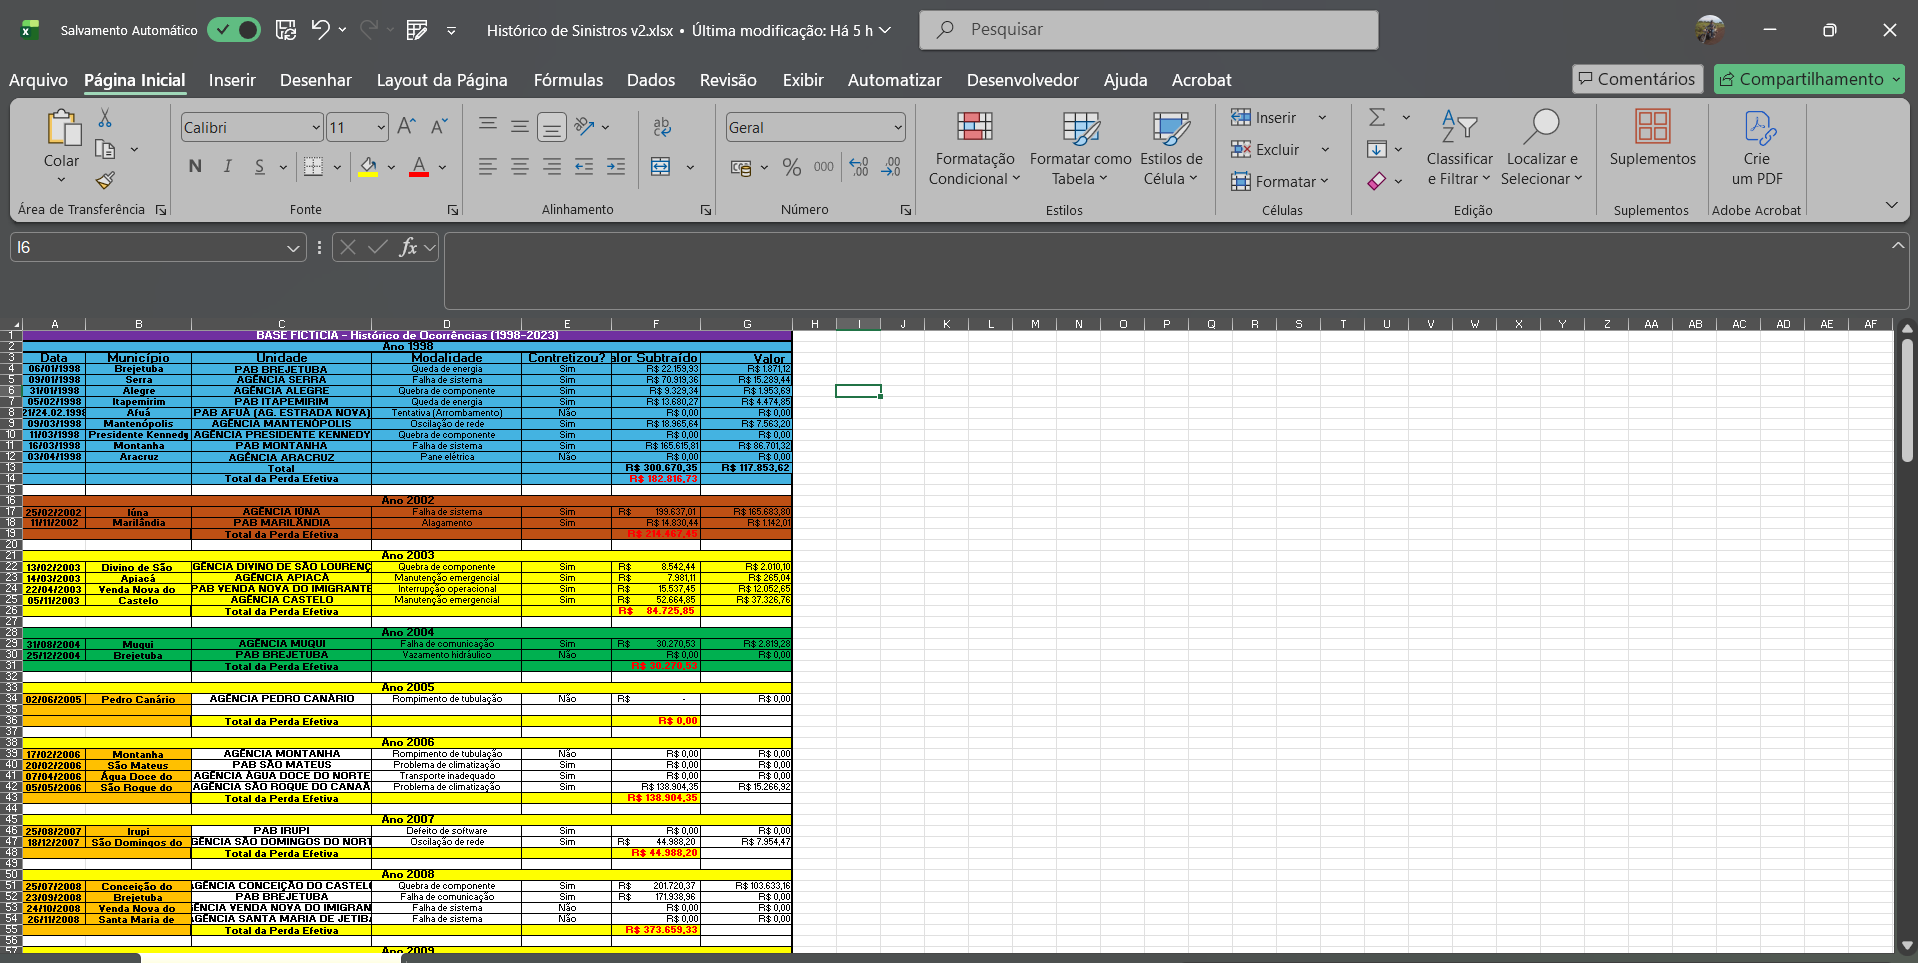This screenshot has height=963, width=1918.
Task: Expand the font size dropdown
Action: [x=380, y=127]
